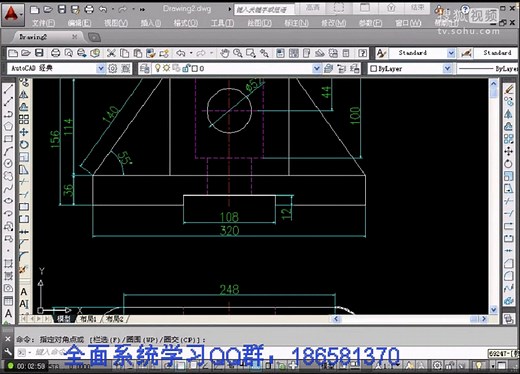Click the Workspace settings gear icon
The height and width of the screenshot is (374, 520).
coord(113,69)
